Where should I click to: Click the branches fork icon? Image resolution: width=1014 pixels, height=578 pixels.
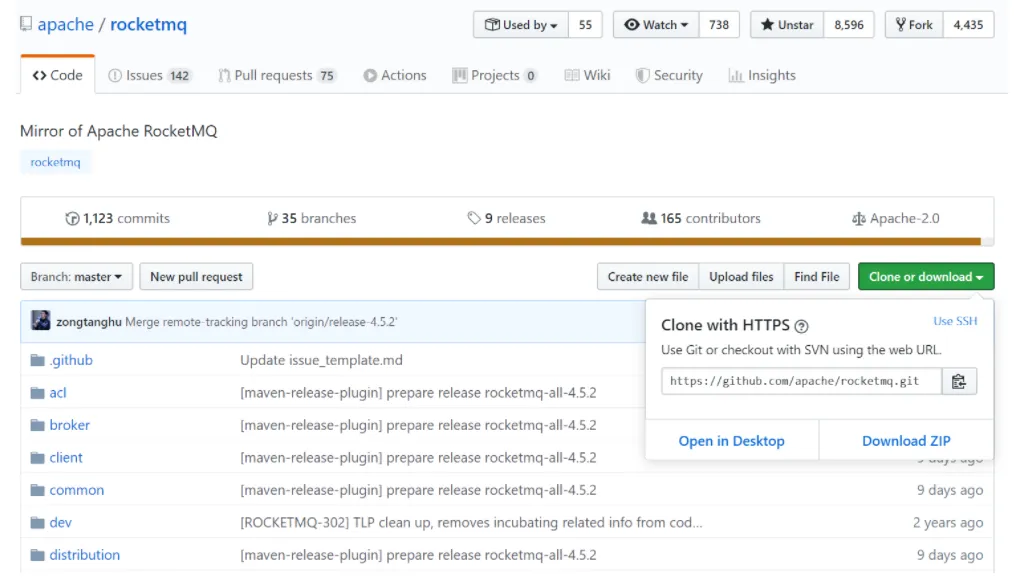tap(272, 219)
